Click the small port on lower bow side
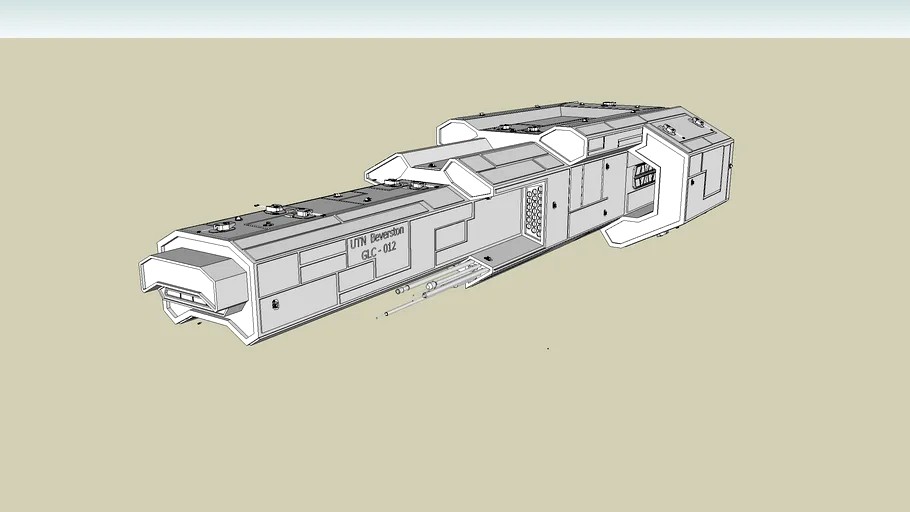This screenshot has height=512, width=910. pyautogui.click(x=276, y=303)
